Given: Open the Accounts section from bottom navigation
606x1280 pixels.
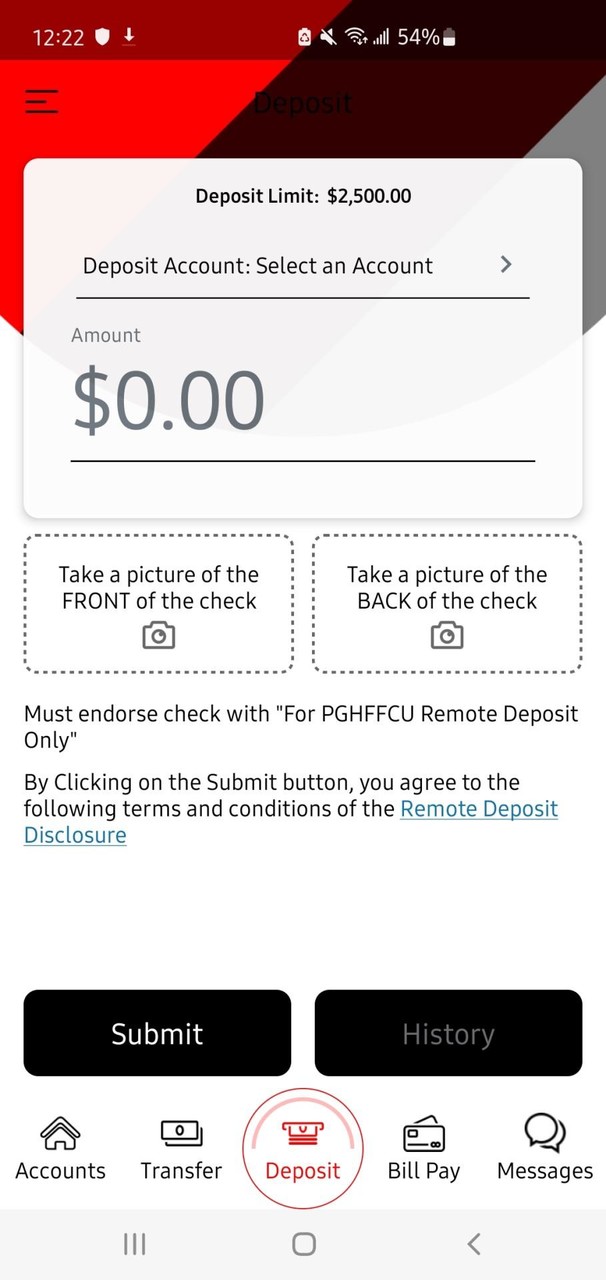Looking at the screenshot, I should [60, 1148].
